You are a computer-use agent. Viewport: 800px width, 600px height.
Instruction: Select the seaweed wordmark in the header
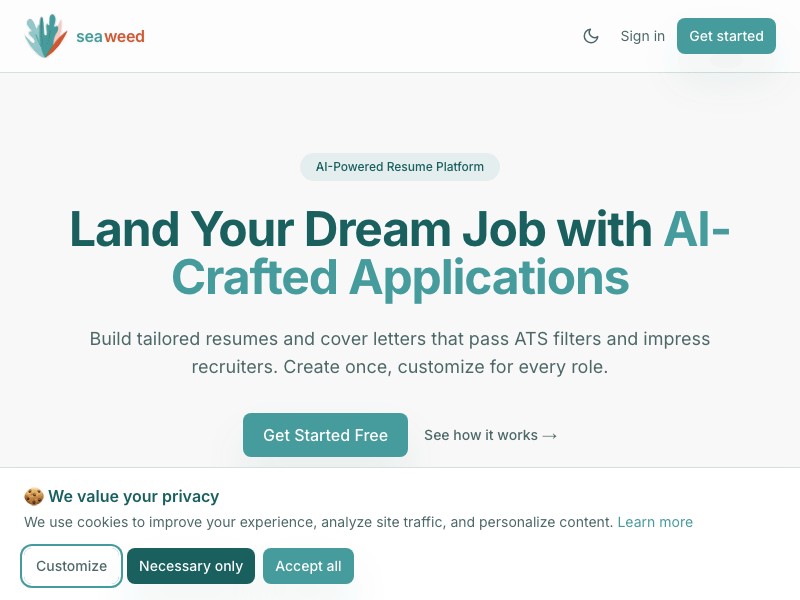pyautogui.click(x=110, y=36)
